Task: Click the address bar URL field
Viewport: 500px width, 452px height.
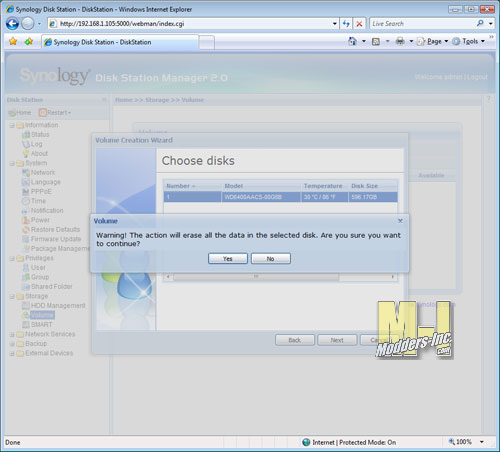Action: 190,24
